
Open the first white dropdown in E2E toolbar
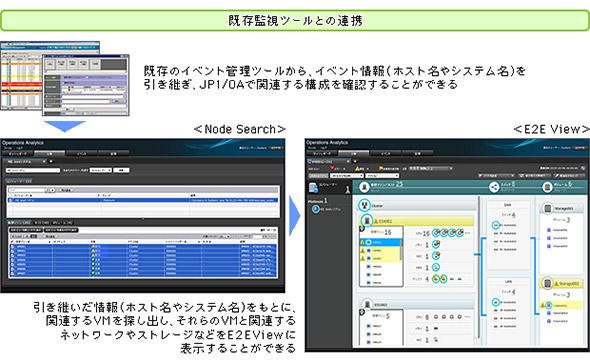(x=347, y=176)
